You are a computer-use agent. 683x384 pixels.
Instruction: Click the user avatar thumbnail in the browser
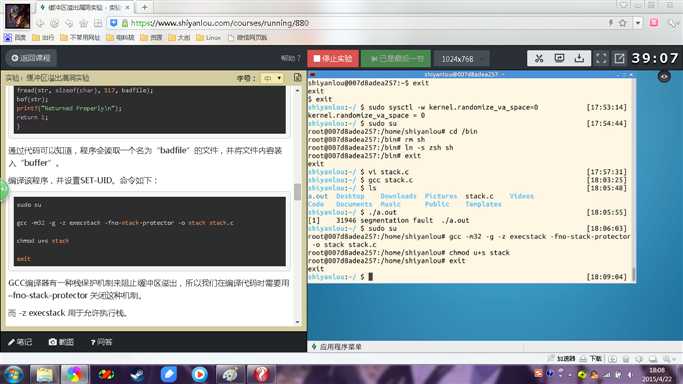(x=17, y=16)
